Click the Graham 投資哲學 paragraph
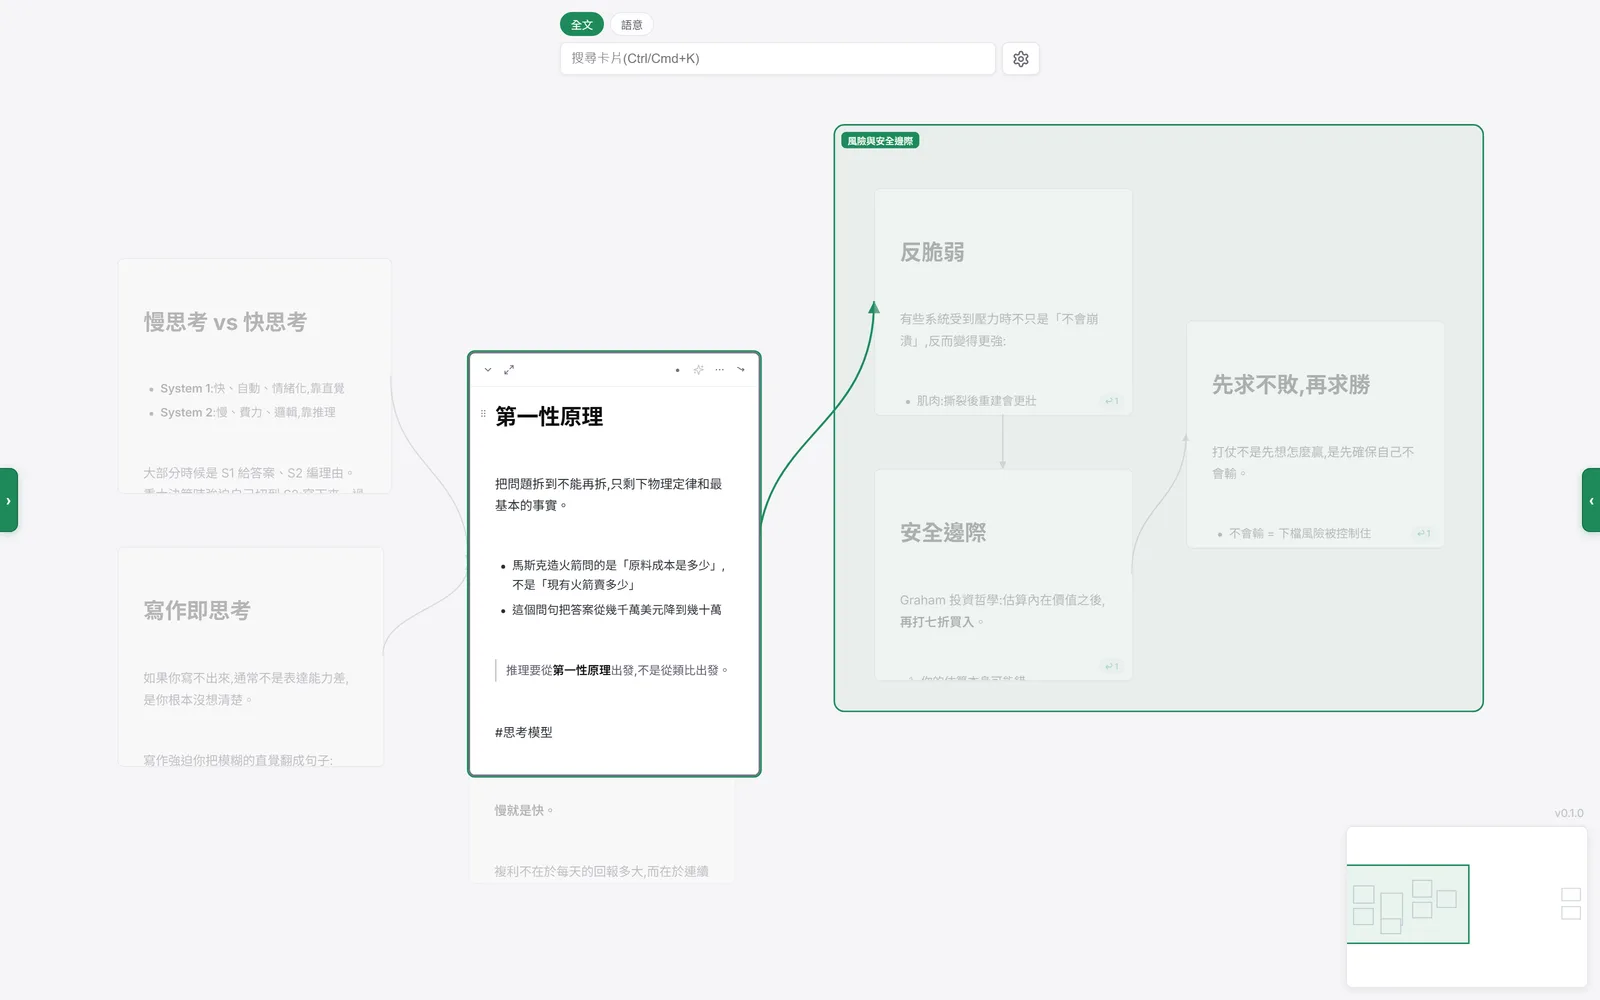Viewport: 1600px width, 1000px height. pos(1002,611)
